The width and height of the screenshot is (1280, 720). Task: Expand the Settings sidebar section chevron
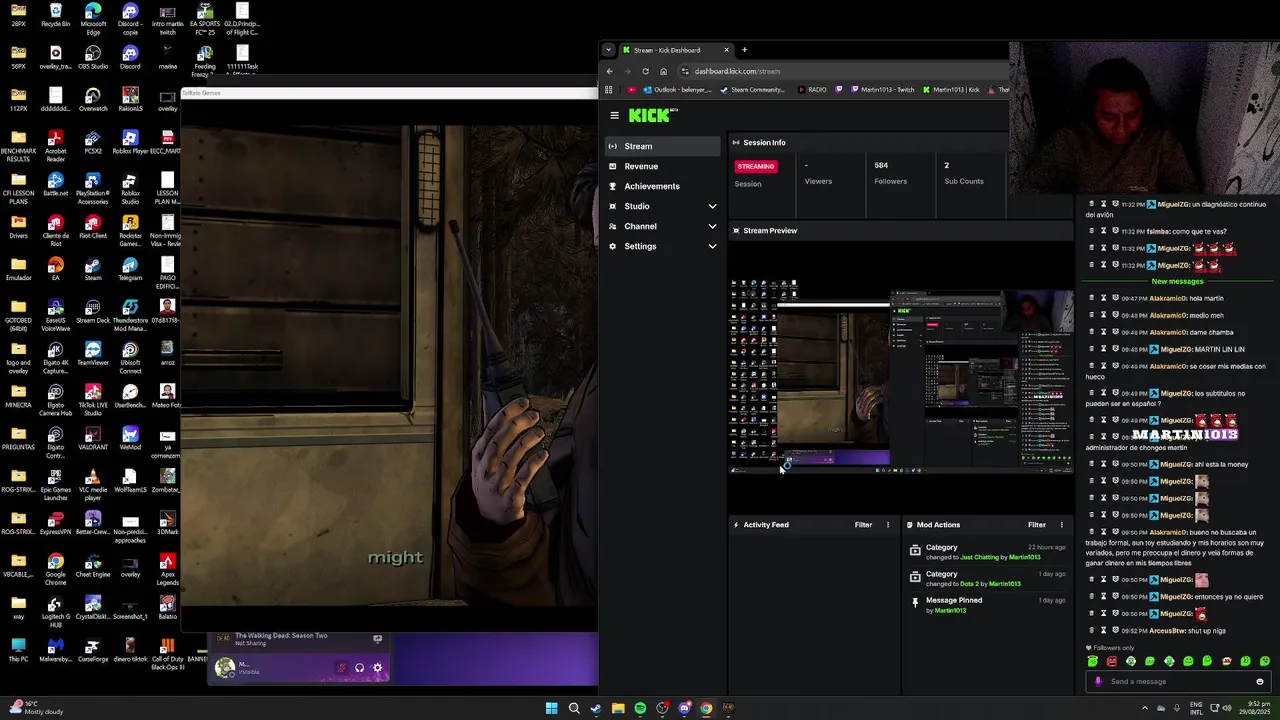click(x=712, y=246)
